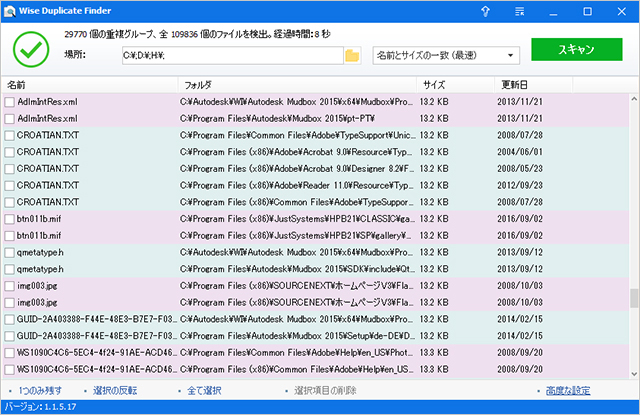This screenshot has height=415, width=640.
Task: Sort by the 名前 column header
Action: click(x=90, y=85)
